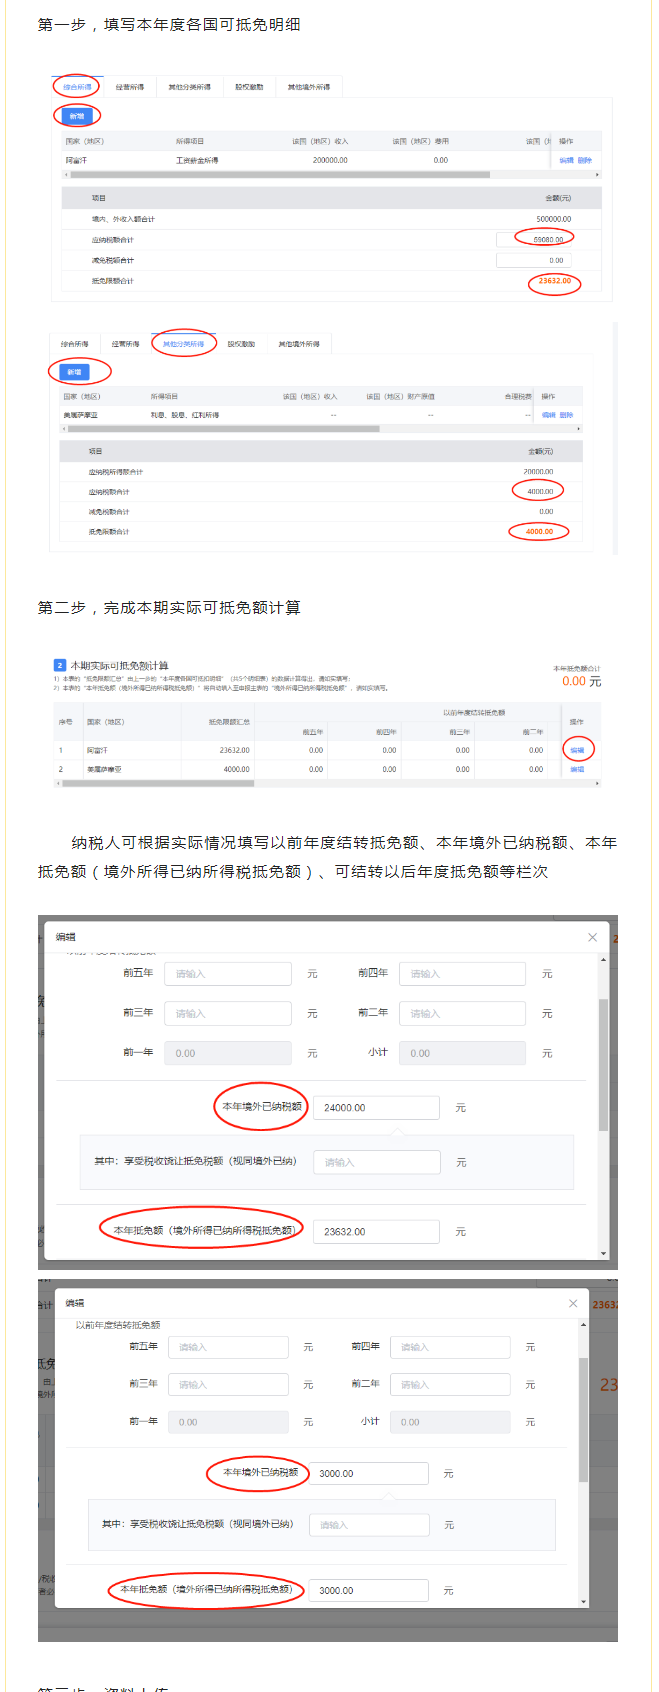Select the red-circled 综合所得 tab
Screen dimensions: 659x1692
pyautogui.click(x=77, y=87)
